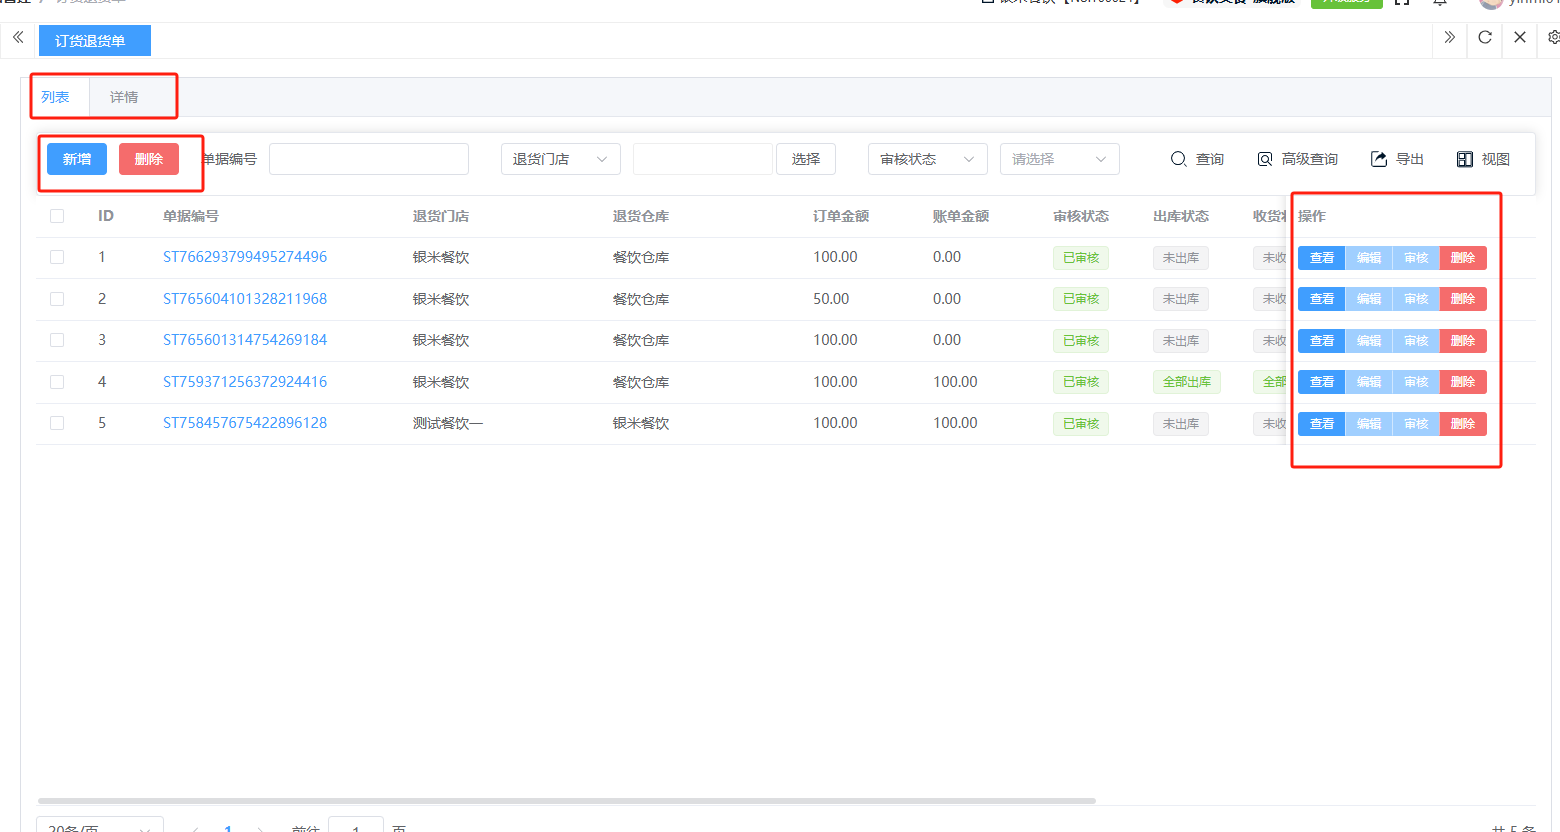Screen dimensions: 1560x832
Task: Collapse sidebar with double left chevron
Action: 18,38
